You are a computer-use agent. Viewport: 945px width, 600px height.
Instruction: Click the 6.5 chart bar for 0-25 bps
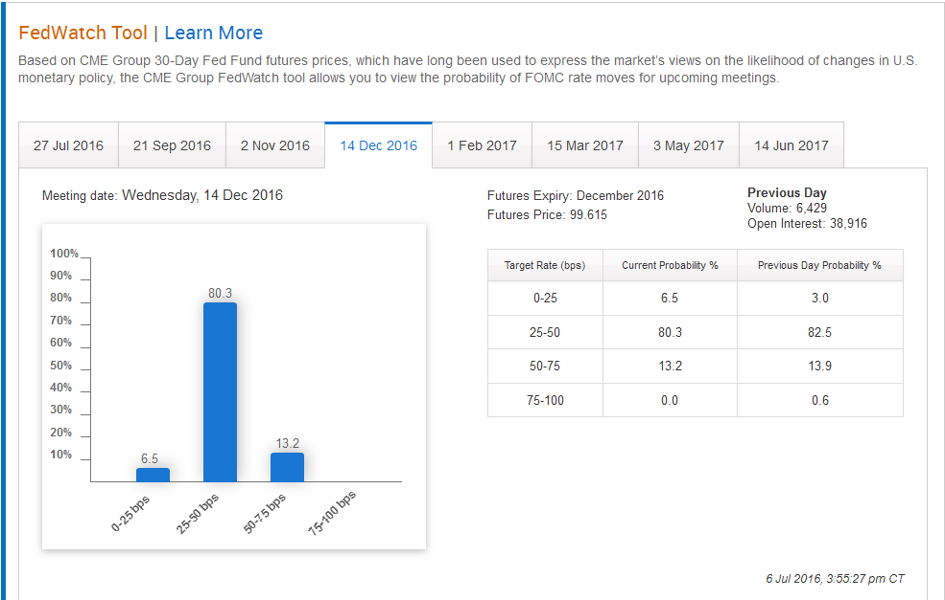(x=153, y=475)
